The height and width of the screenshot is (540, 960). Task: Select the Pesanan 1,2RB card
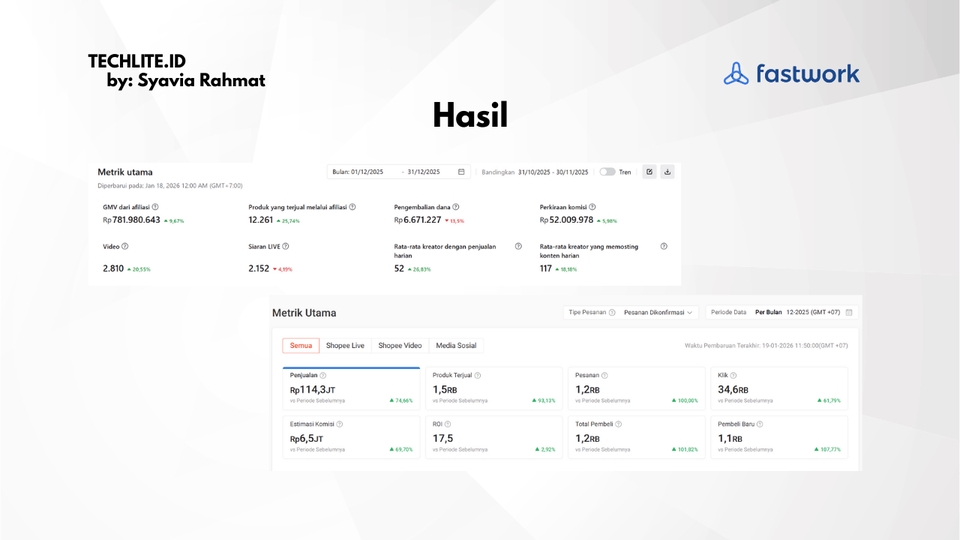coord(637,388)
